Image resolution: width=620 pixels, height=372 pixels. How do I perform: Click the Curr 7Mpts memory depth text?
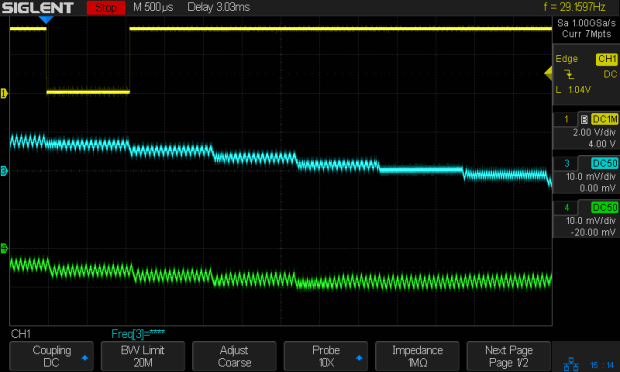click(586, 34)
